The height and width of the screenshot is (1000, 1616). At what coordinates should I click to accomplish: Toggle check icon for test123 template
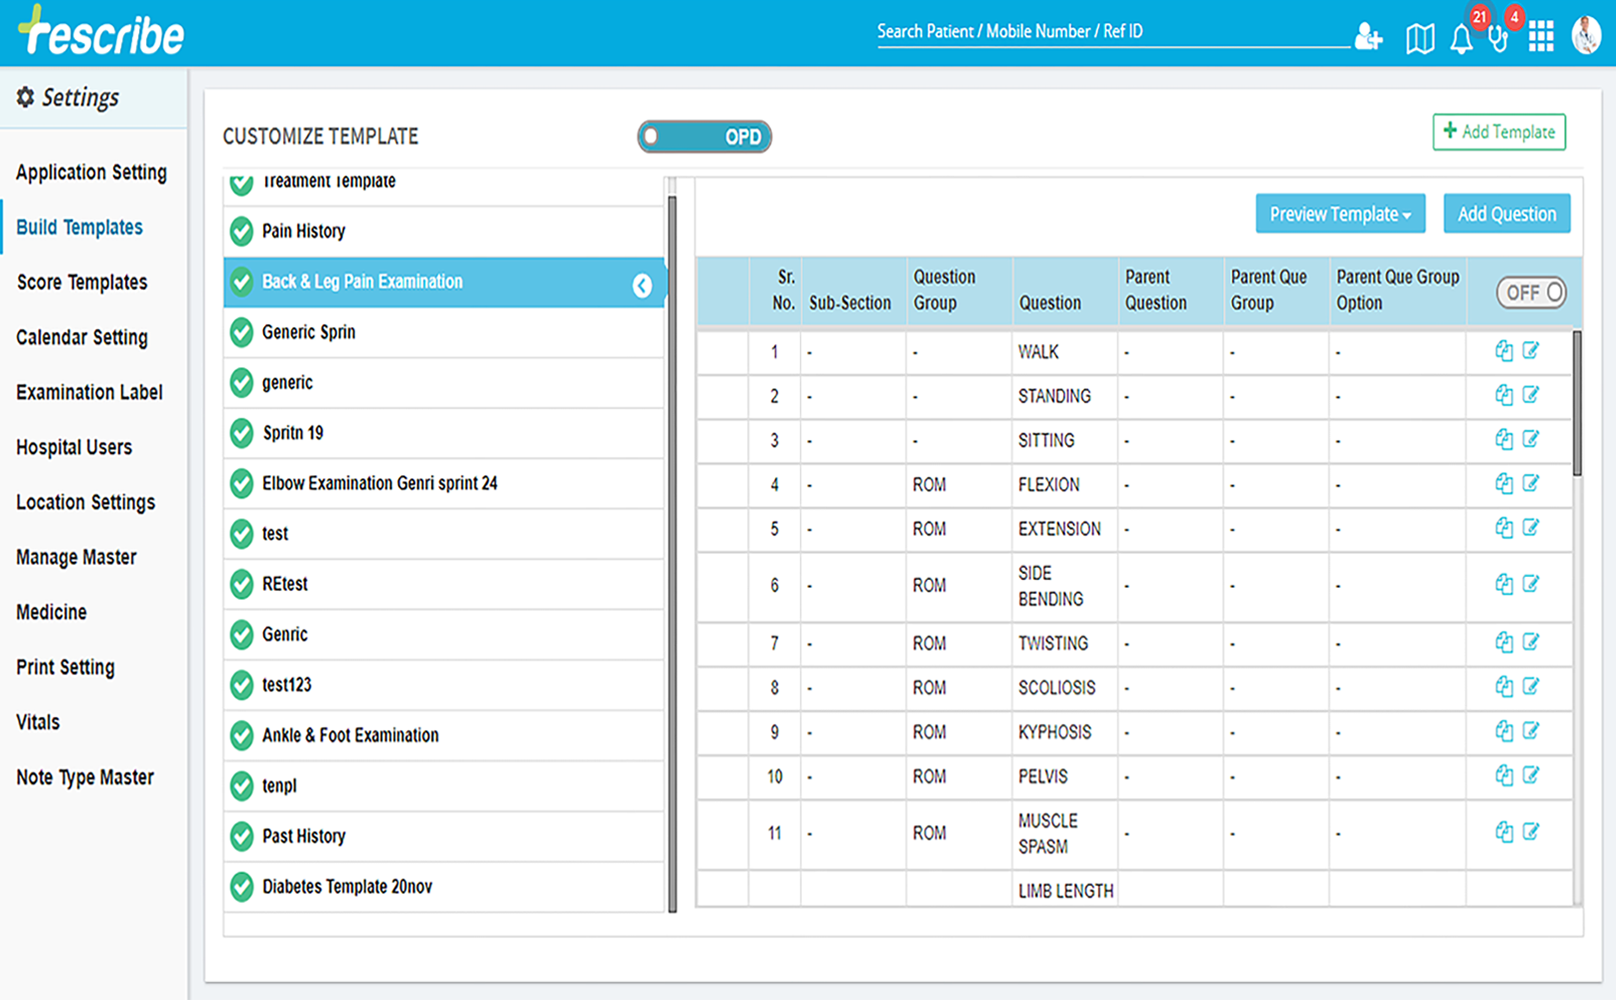[241, 685]
